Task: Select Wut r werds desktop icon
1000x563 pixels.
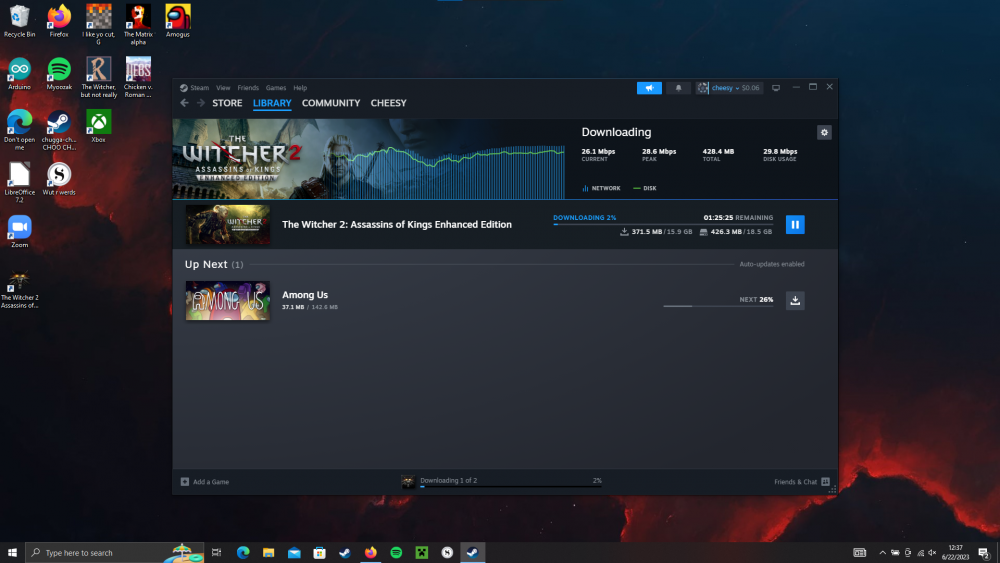Action: [59, 179]
